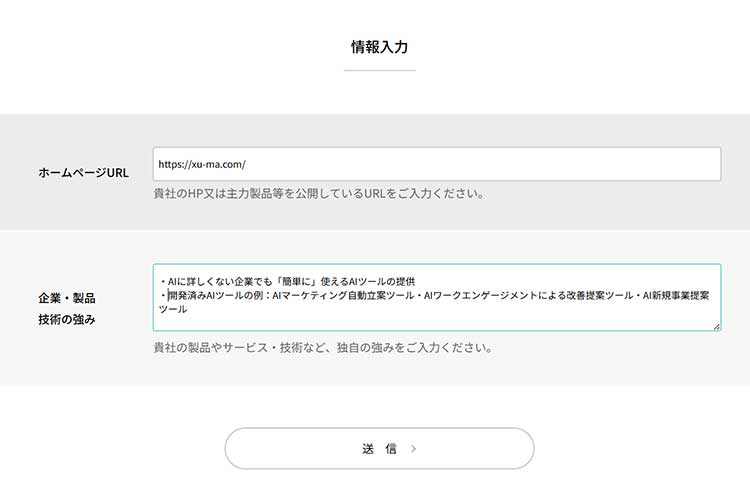Click the 企業・製品 技術の強み textarea
This screenshot has width=750, height=500.
pos(437,297)
